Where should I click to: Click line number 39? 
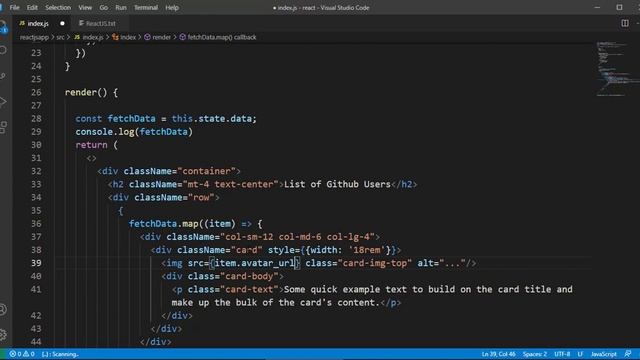[36, 263]
